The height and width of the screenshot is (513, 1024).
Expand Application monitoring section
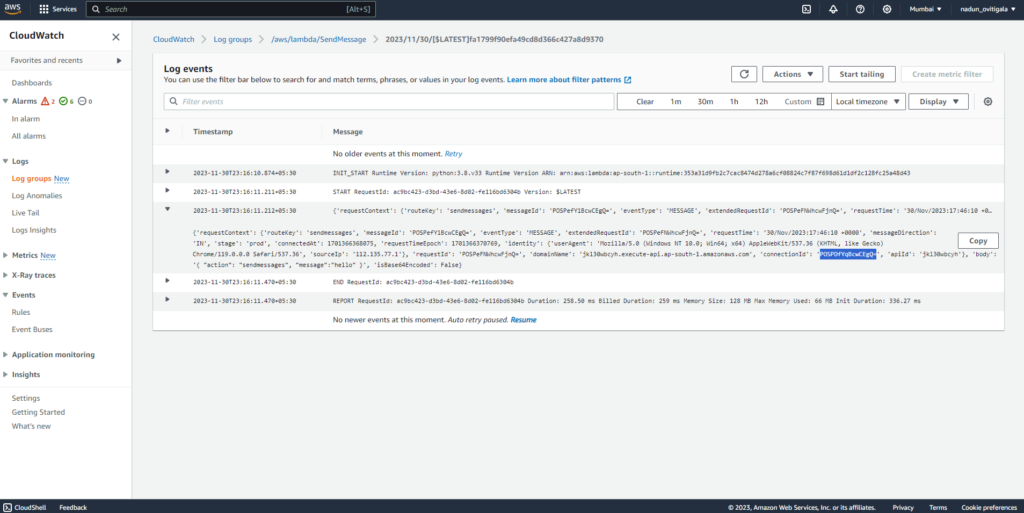6,355
